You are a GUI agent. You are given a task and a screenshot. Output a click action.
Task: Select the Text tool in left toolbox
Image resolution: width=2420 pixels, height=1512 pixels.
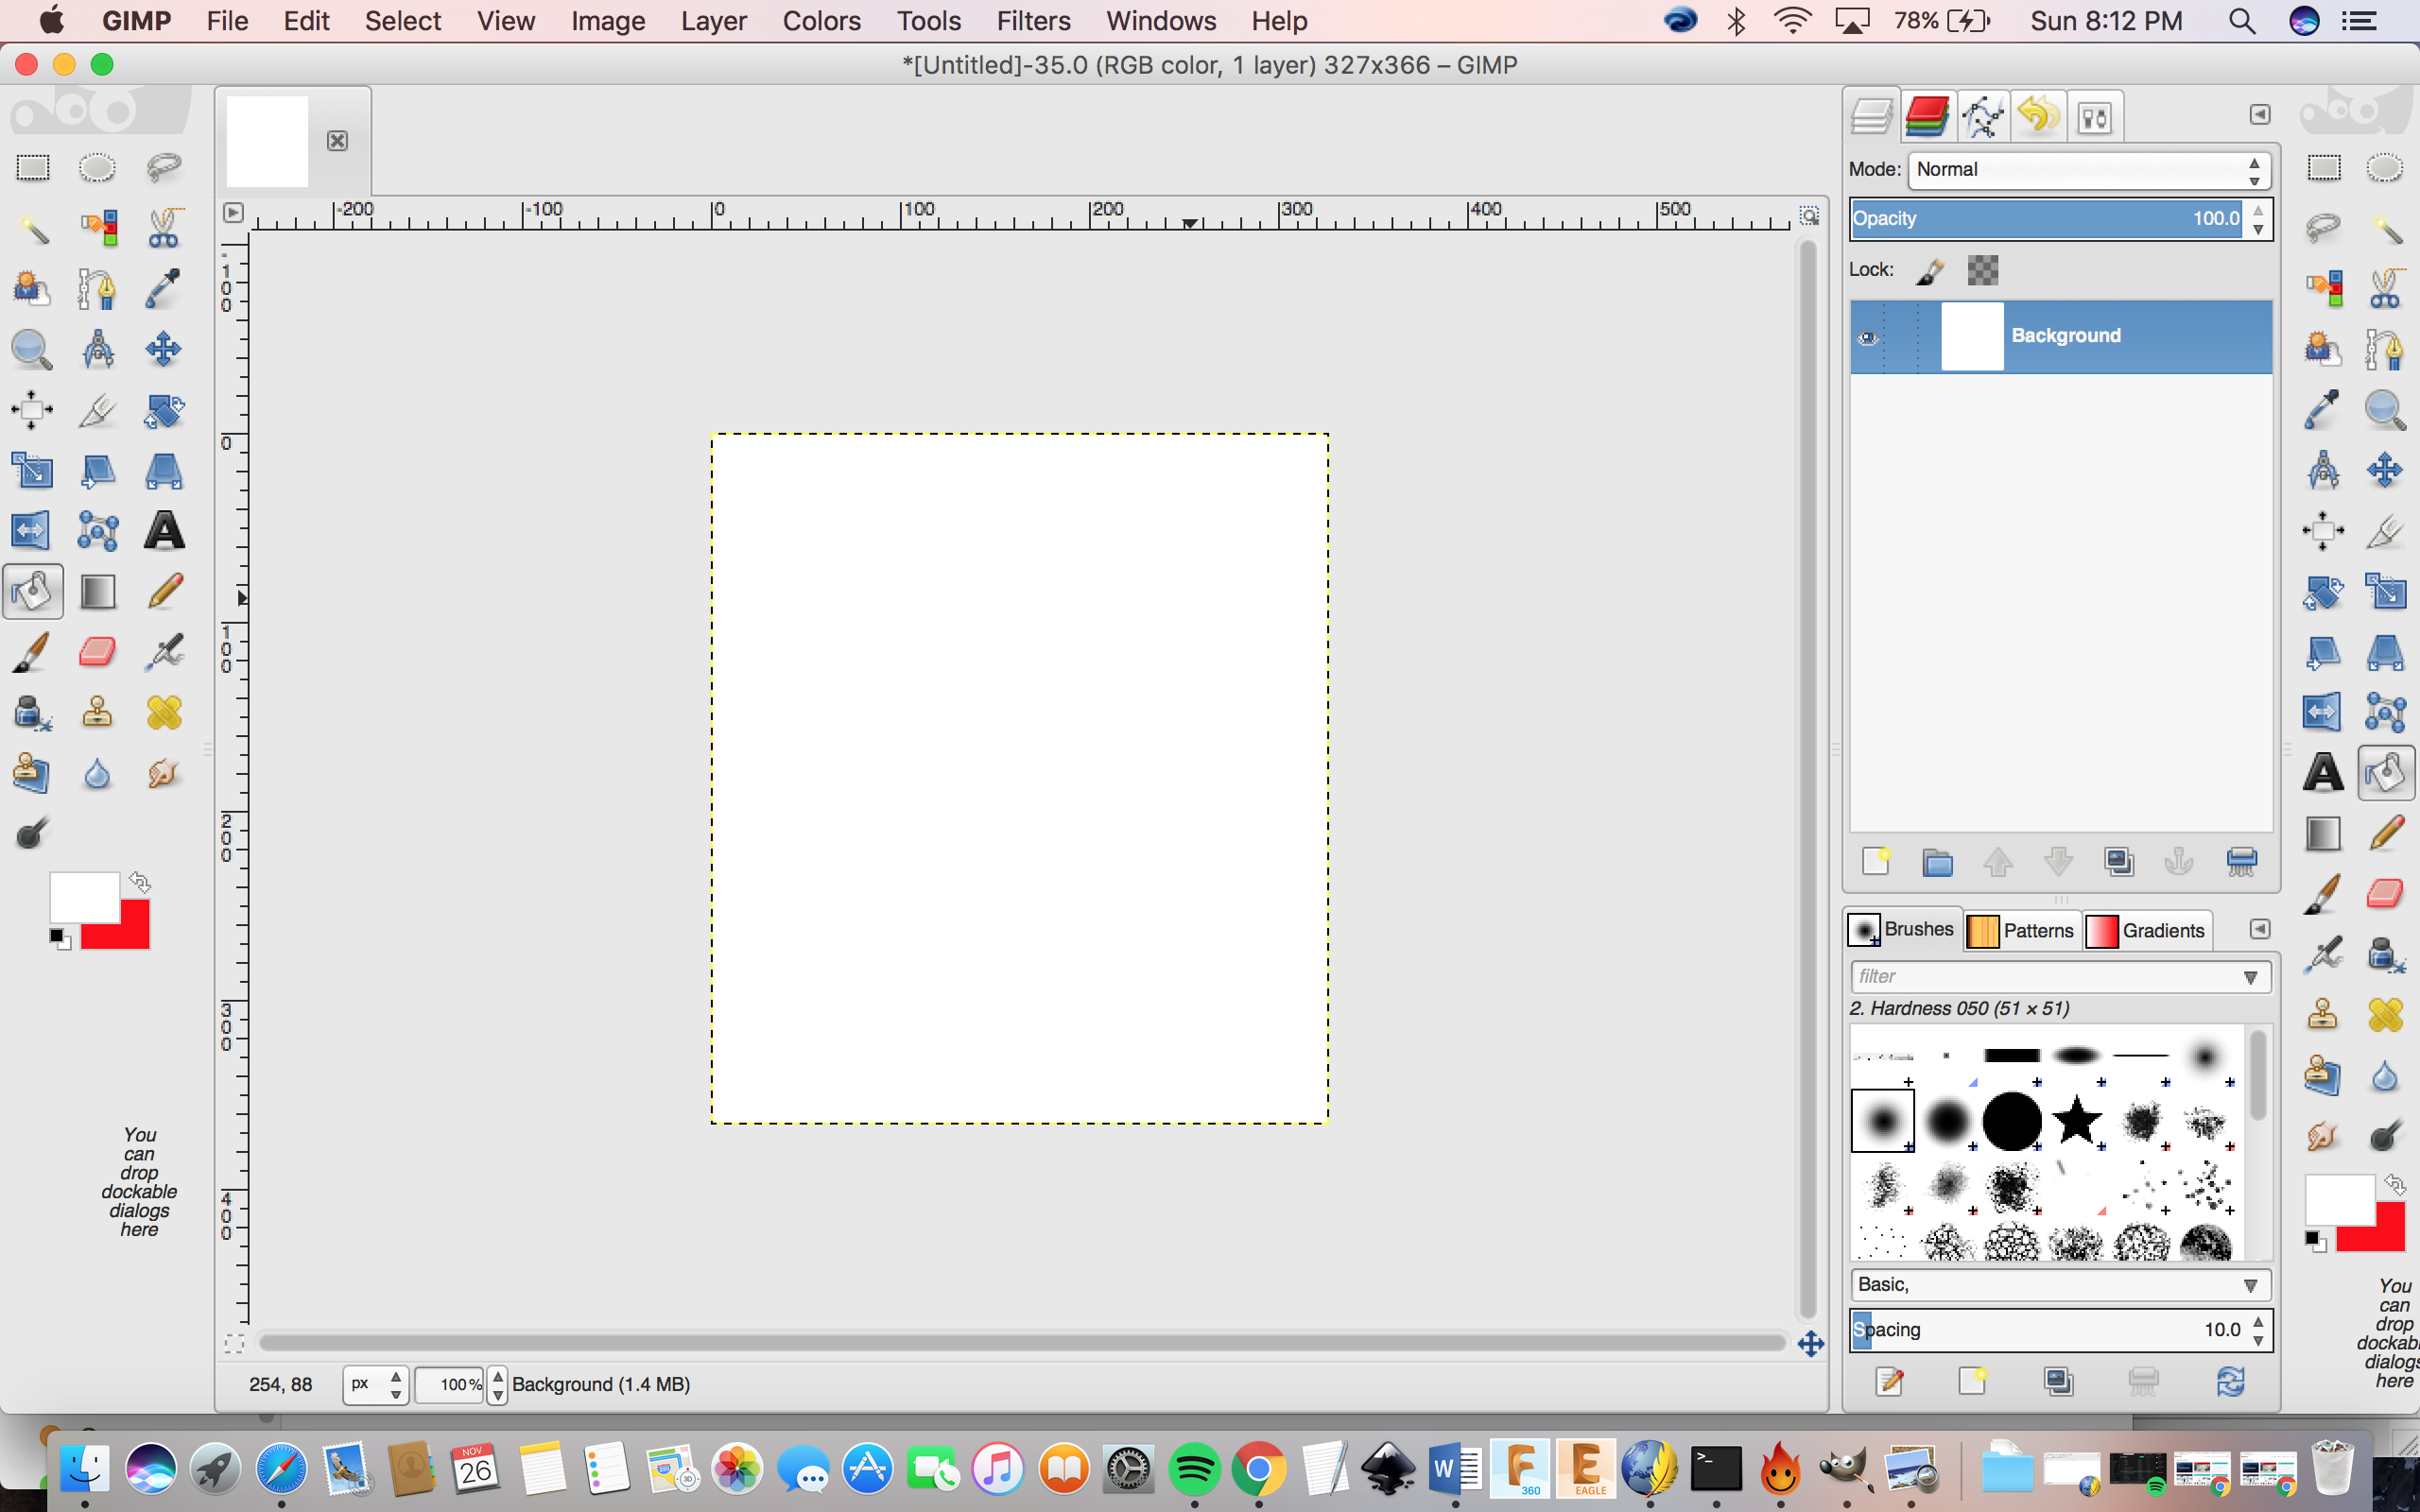164,531
